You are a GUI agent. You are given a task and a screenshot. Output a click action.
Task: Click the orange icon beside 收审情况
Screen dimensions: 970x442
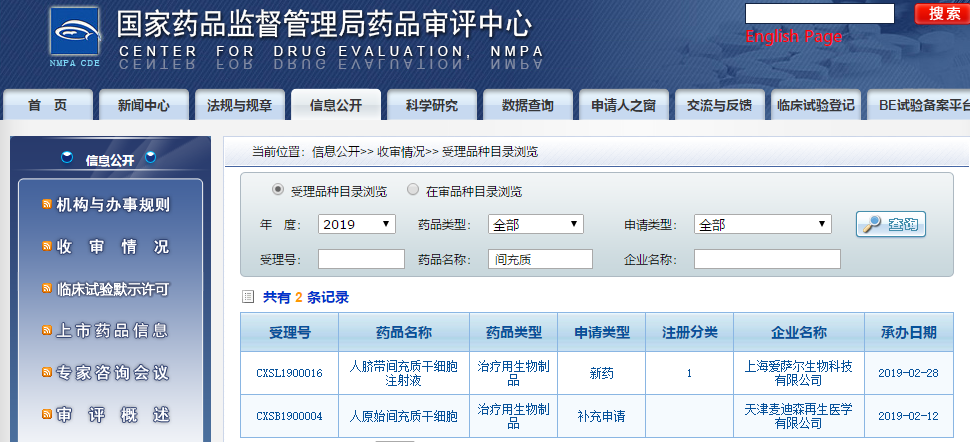click(x=46, y=247)
